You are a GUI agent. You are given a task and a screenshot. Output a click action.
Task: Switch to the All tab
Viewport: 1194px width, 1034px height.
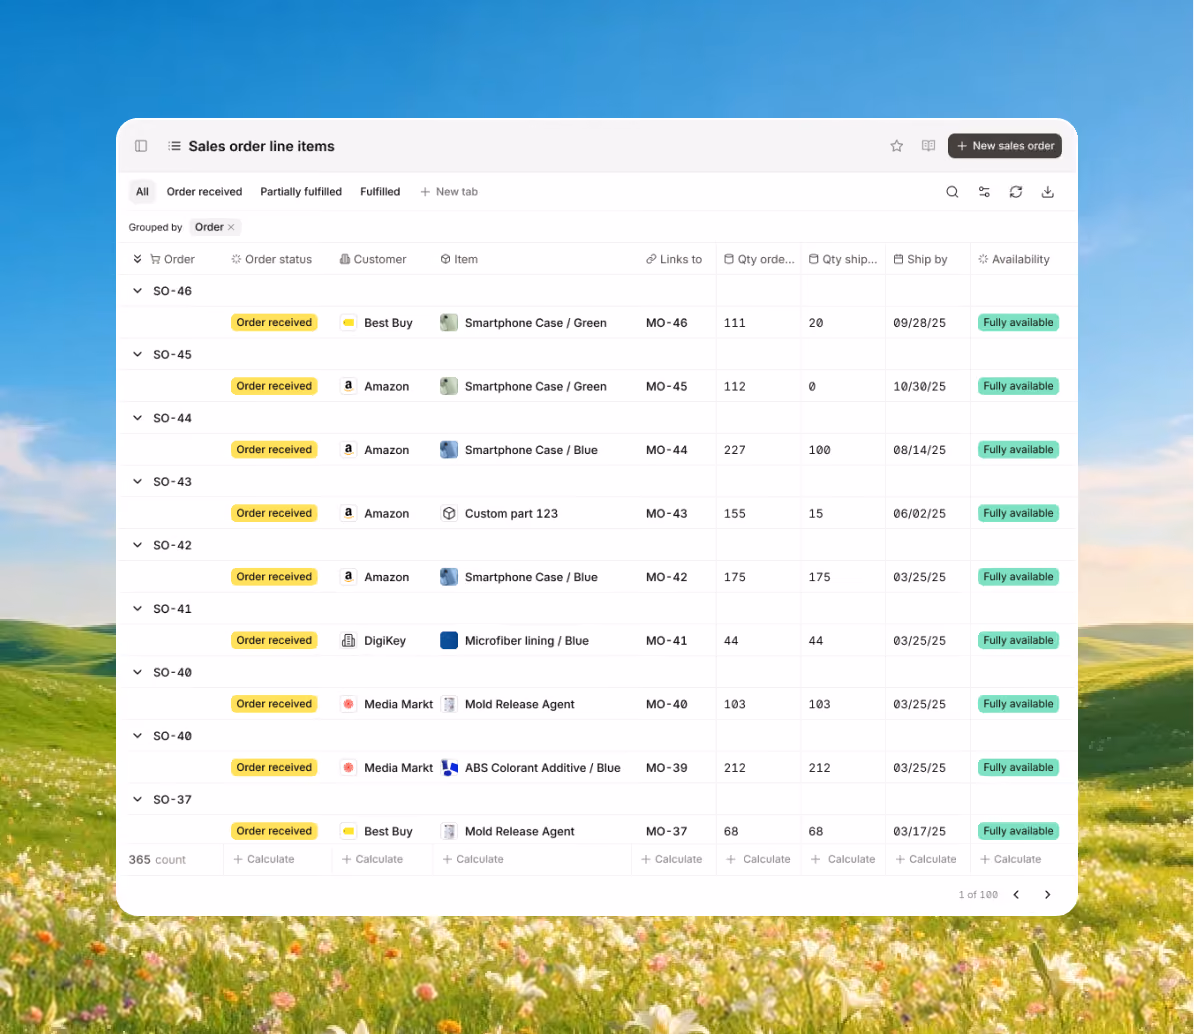point(142,192)
